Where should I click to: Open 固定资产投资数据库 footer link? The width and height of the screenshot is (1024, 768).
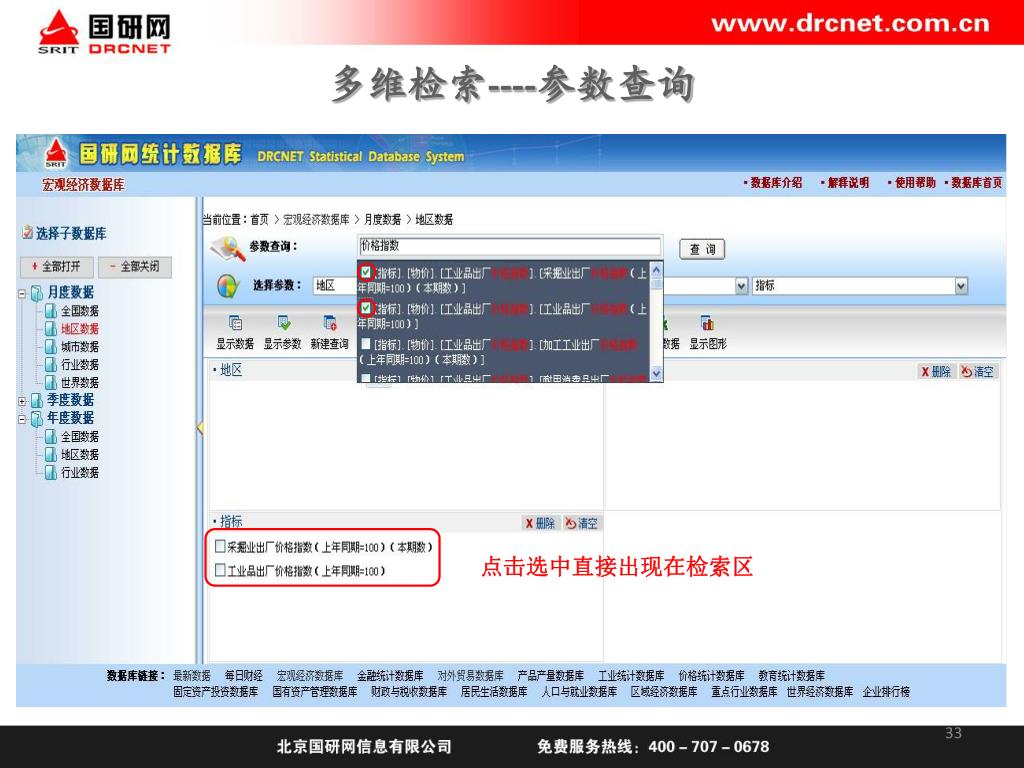(216, 692)
